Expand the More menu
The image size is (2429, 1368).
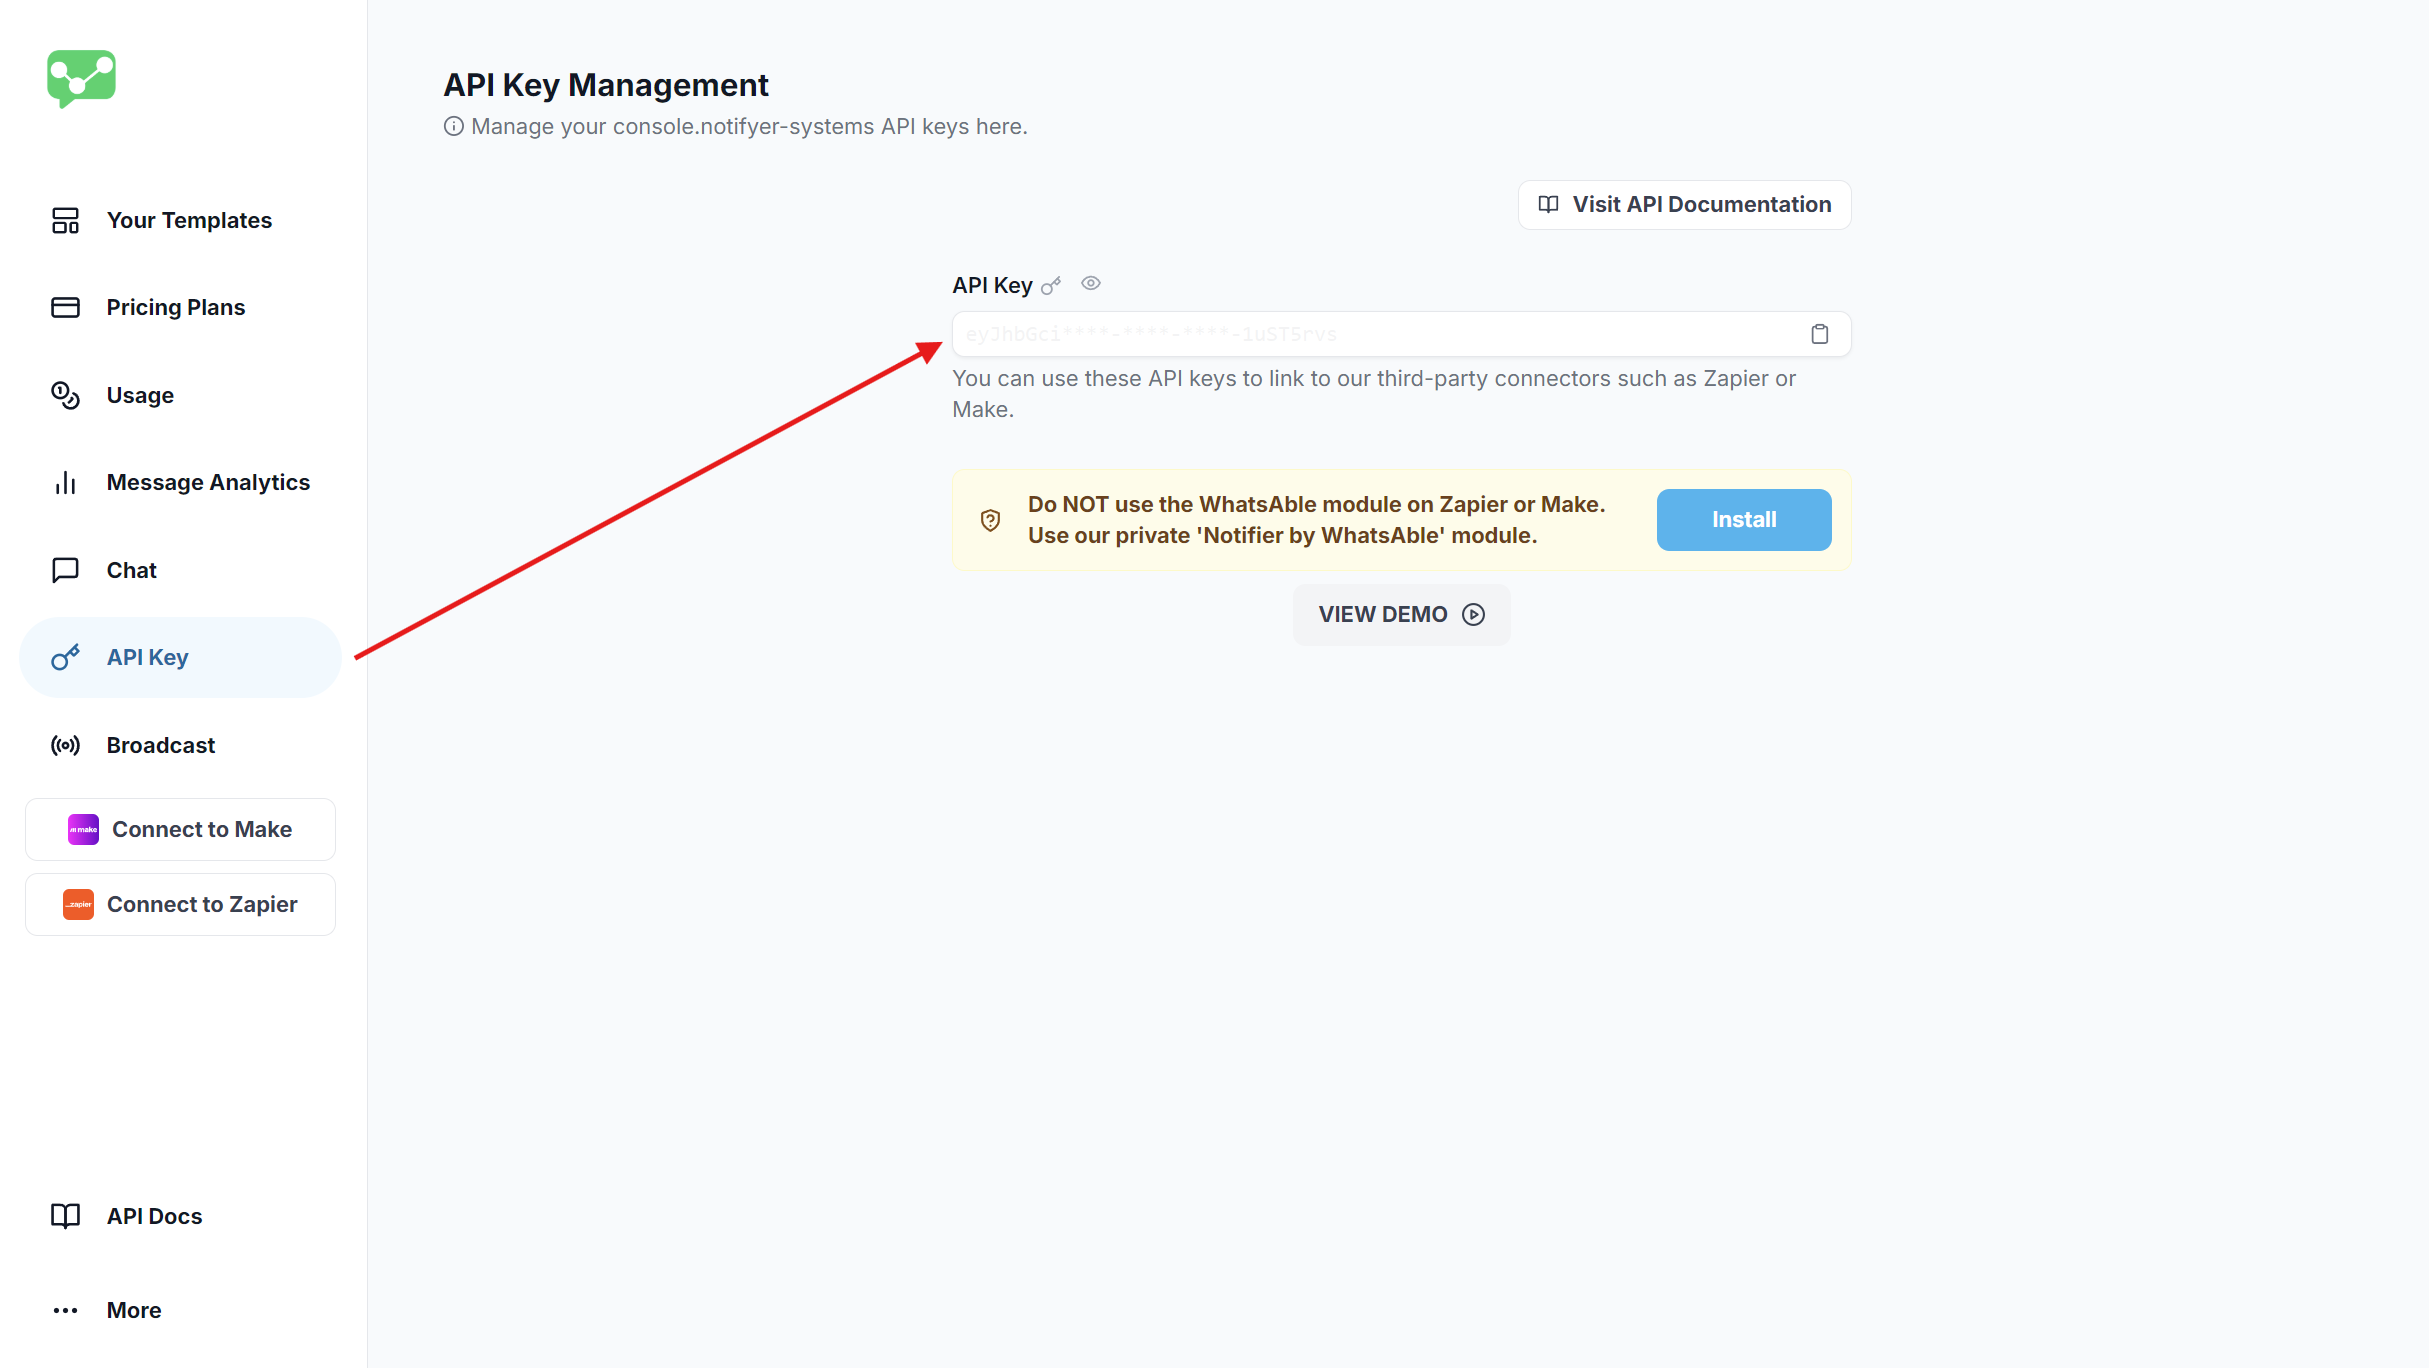133,1310
